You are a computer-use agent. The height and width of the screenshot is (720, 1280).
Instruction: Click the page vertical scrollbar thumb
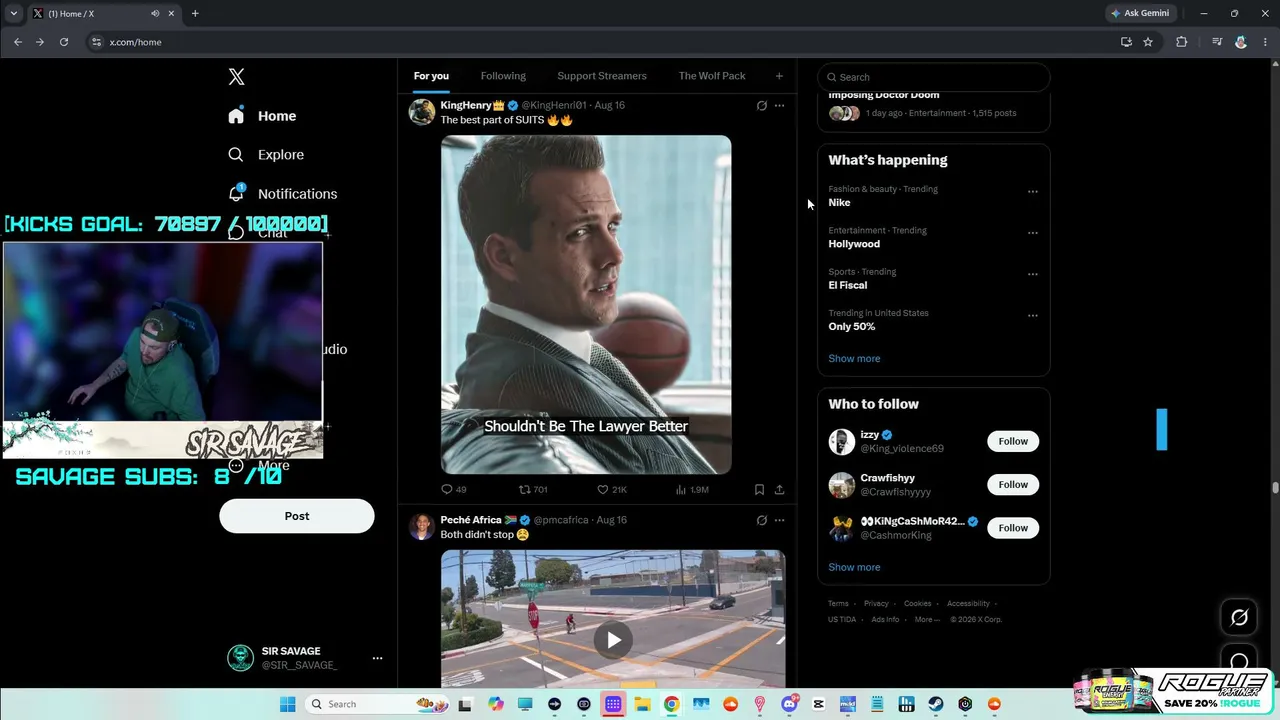[x=1275, y=488]
